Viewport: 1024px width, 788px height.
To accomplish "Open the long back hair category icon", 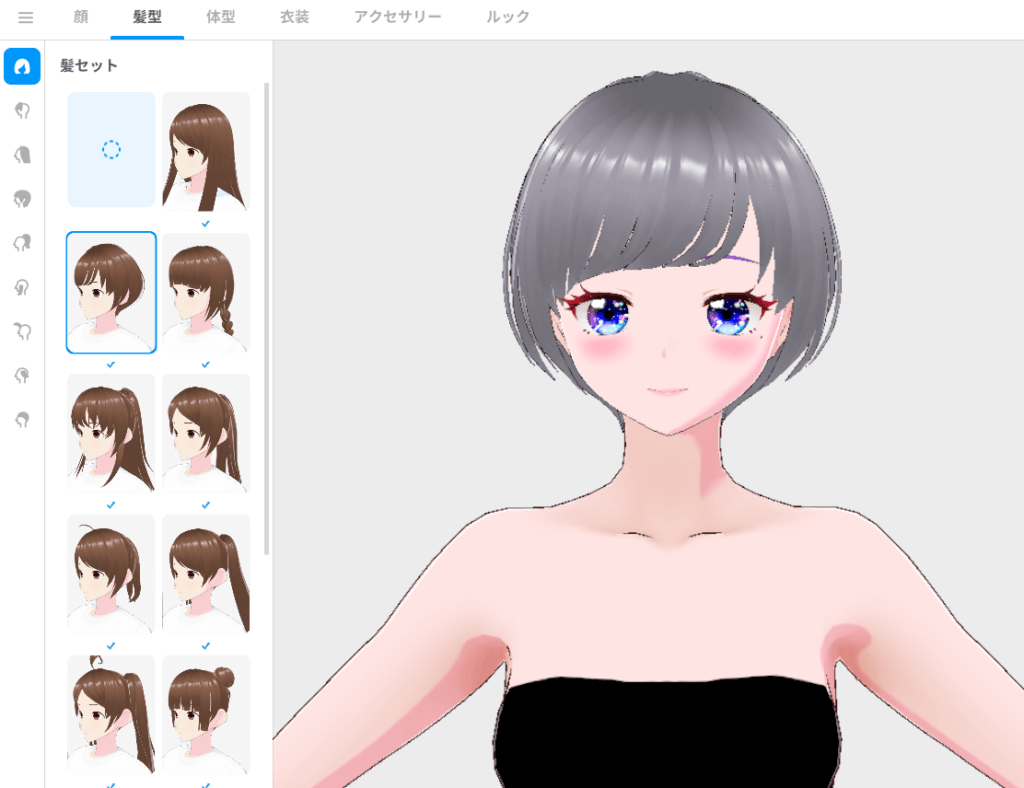I will point(22,155).
